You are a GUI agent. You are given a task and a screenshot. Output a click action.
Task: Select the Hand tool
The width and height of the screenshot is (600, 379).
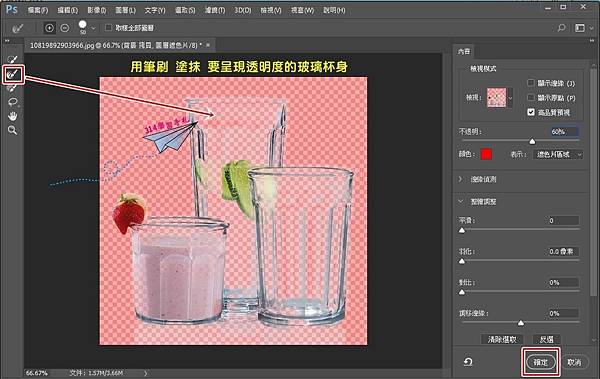[x=13, y=116]
